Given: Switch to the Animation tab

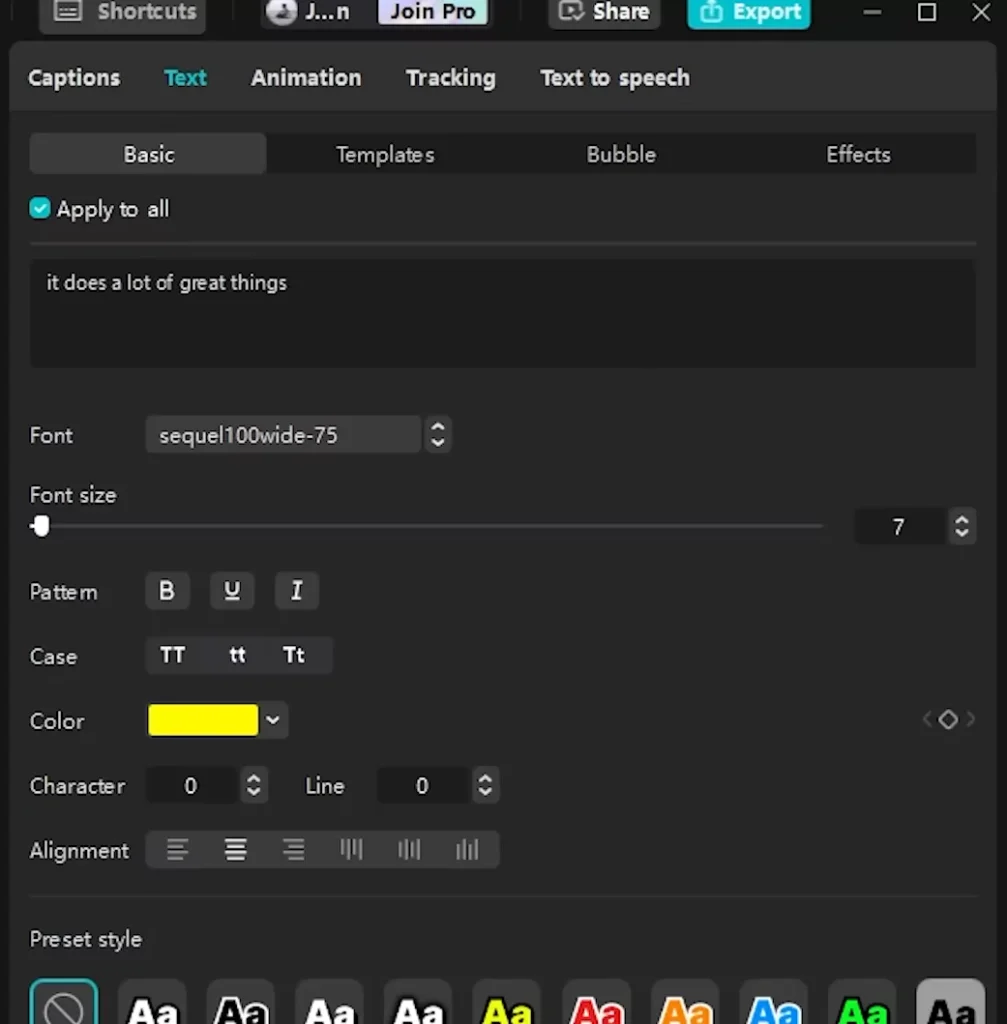Looking at the screenshot, I should pos(306,77).
